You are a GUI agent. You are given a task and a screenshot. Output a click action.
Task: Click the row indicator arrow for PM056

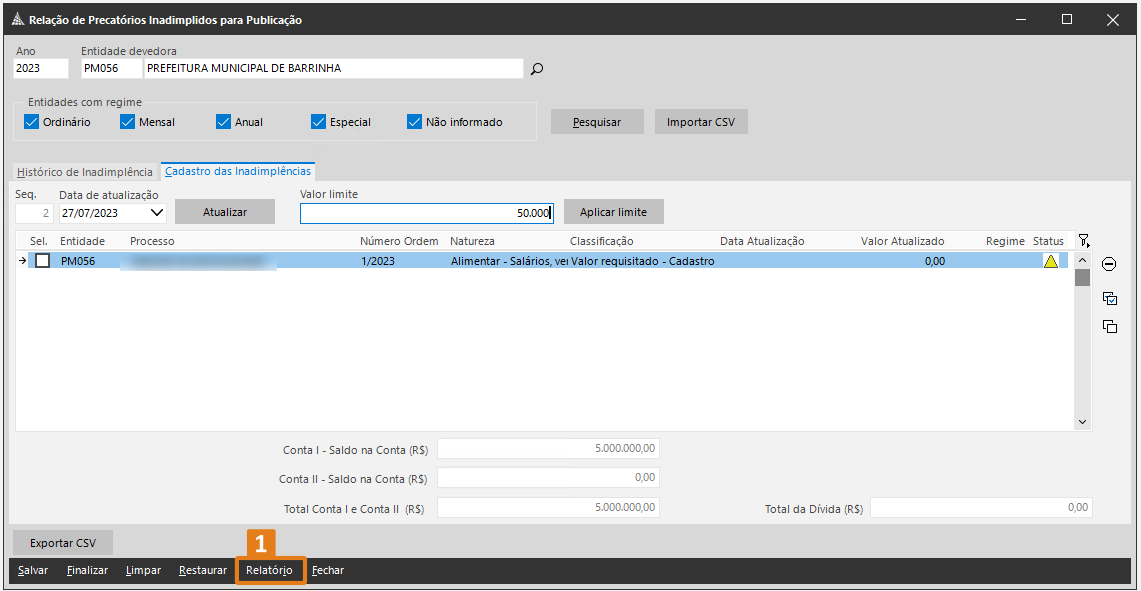pyautogui.click(x=23, y=261)
